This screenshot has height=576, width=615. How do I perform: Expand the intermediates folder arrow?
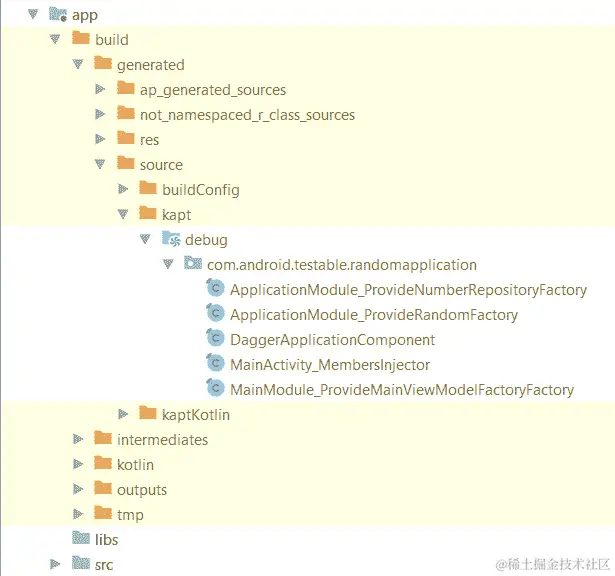click(x=78, y=439)
